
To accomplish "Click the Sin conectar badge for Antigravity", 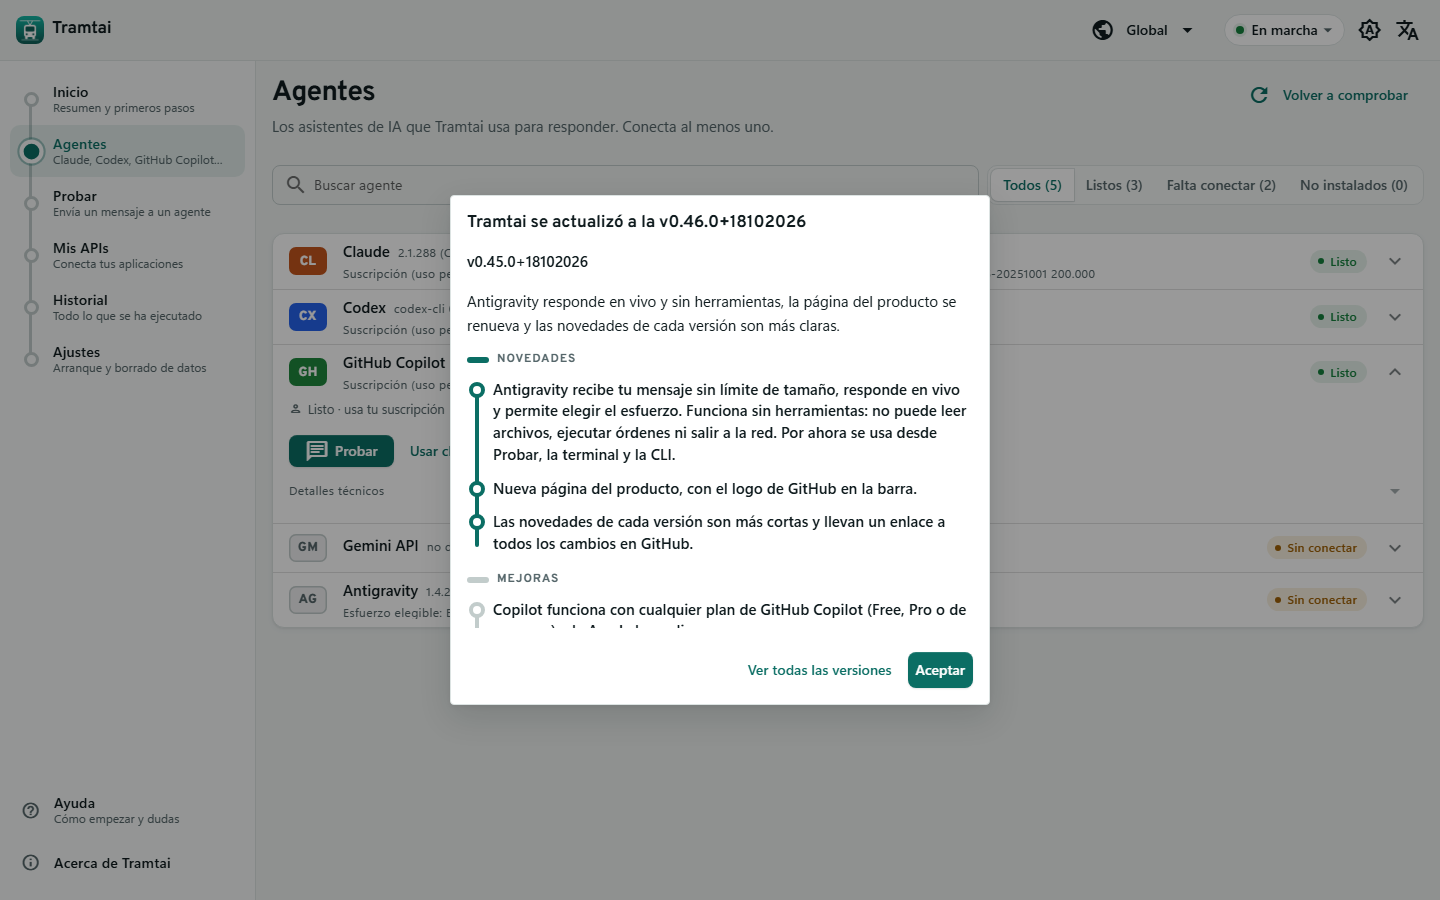I will tap(1316, 600).
